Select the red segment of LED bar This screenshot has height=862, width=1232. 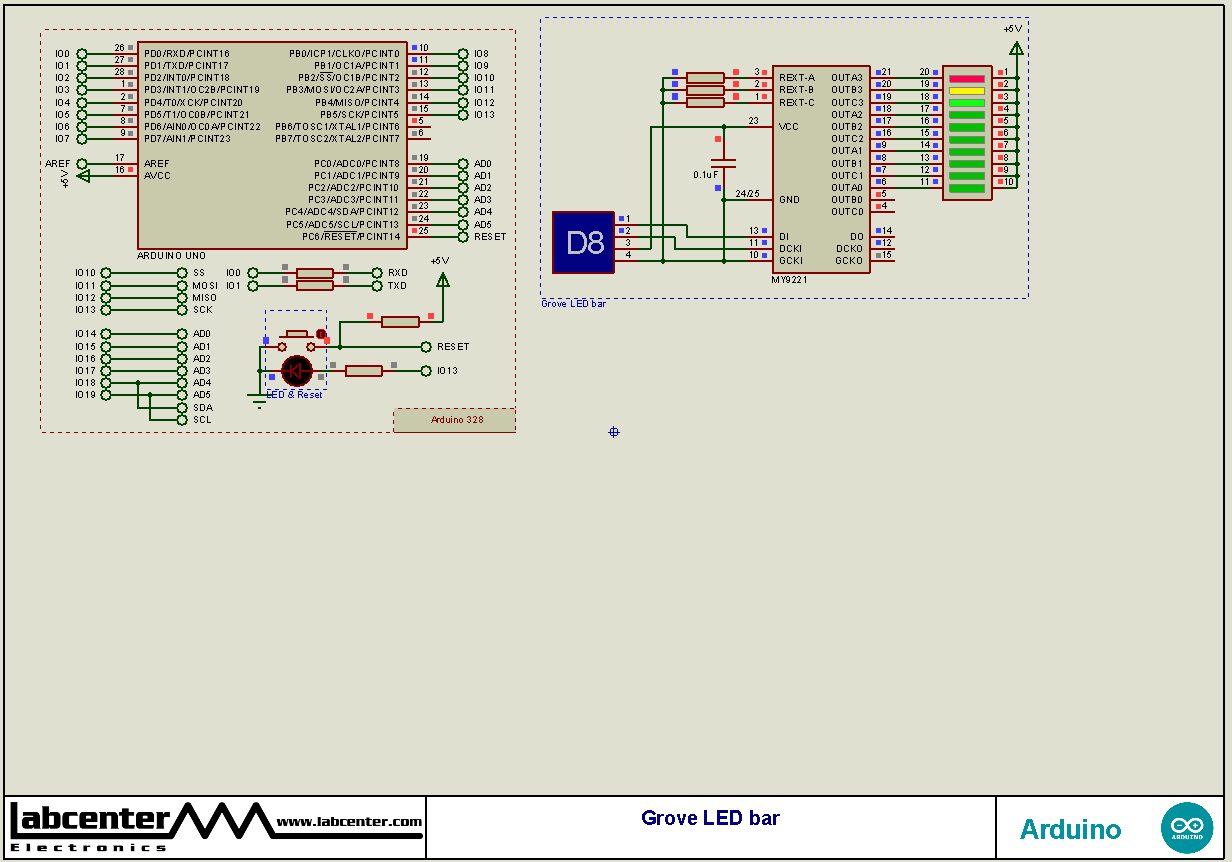(966, 78)
